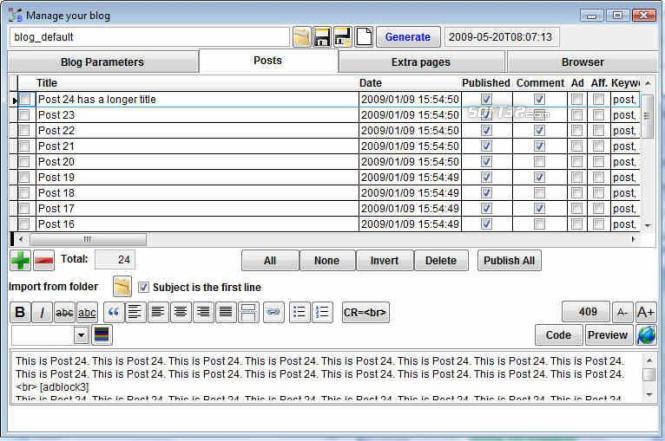The image size is (665, 441).
Task: Align text left
Action: click(158, 313)
